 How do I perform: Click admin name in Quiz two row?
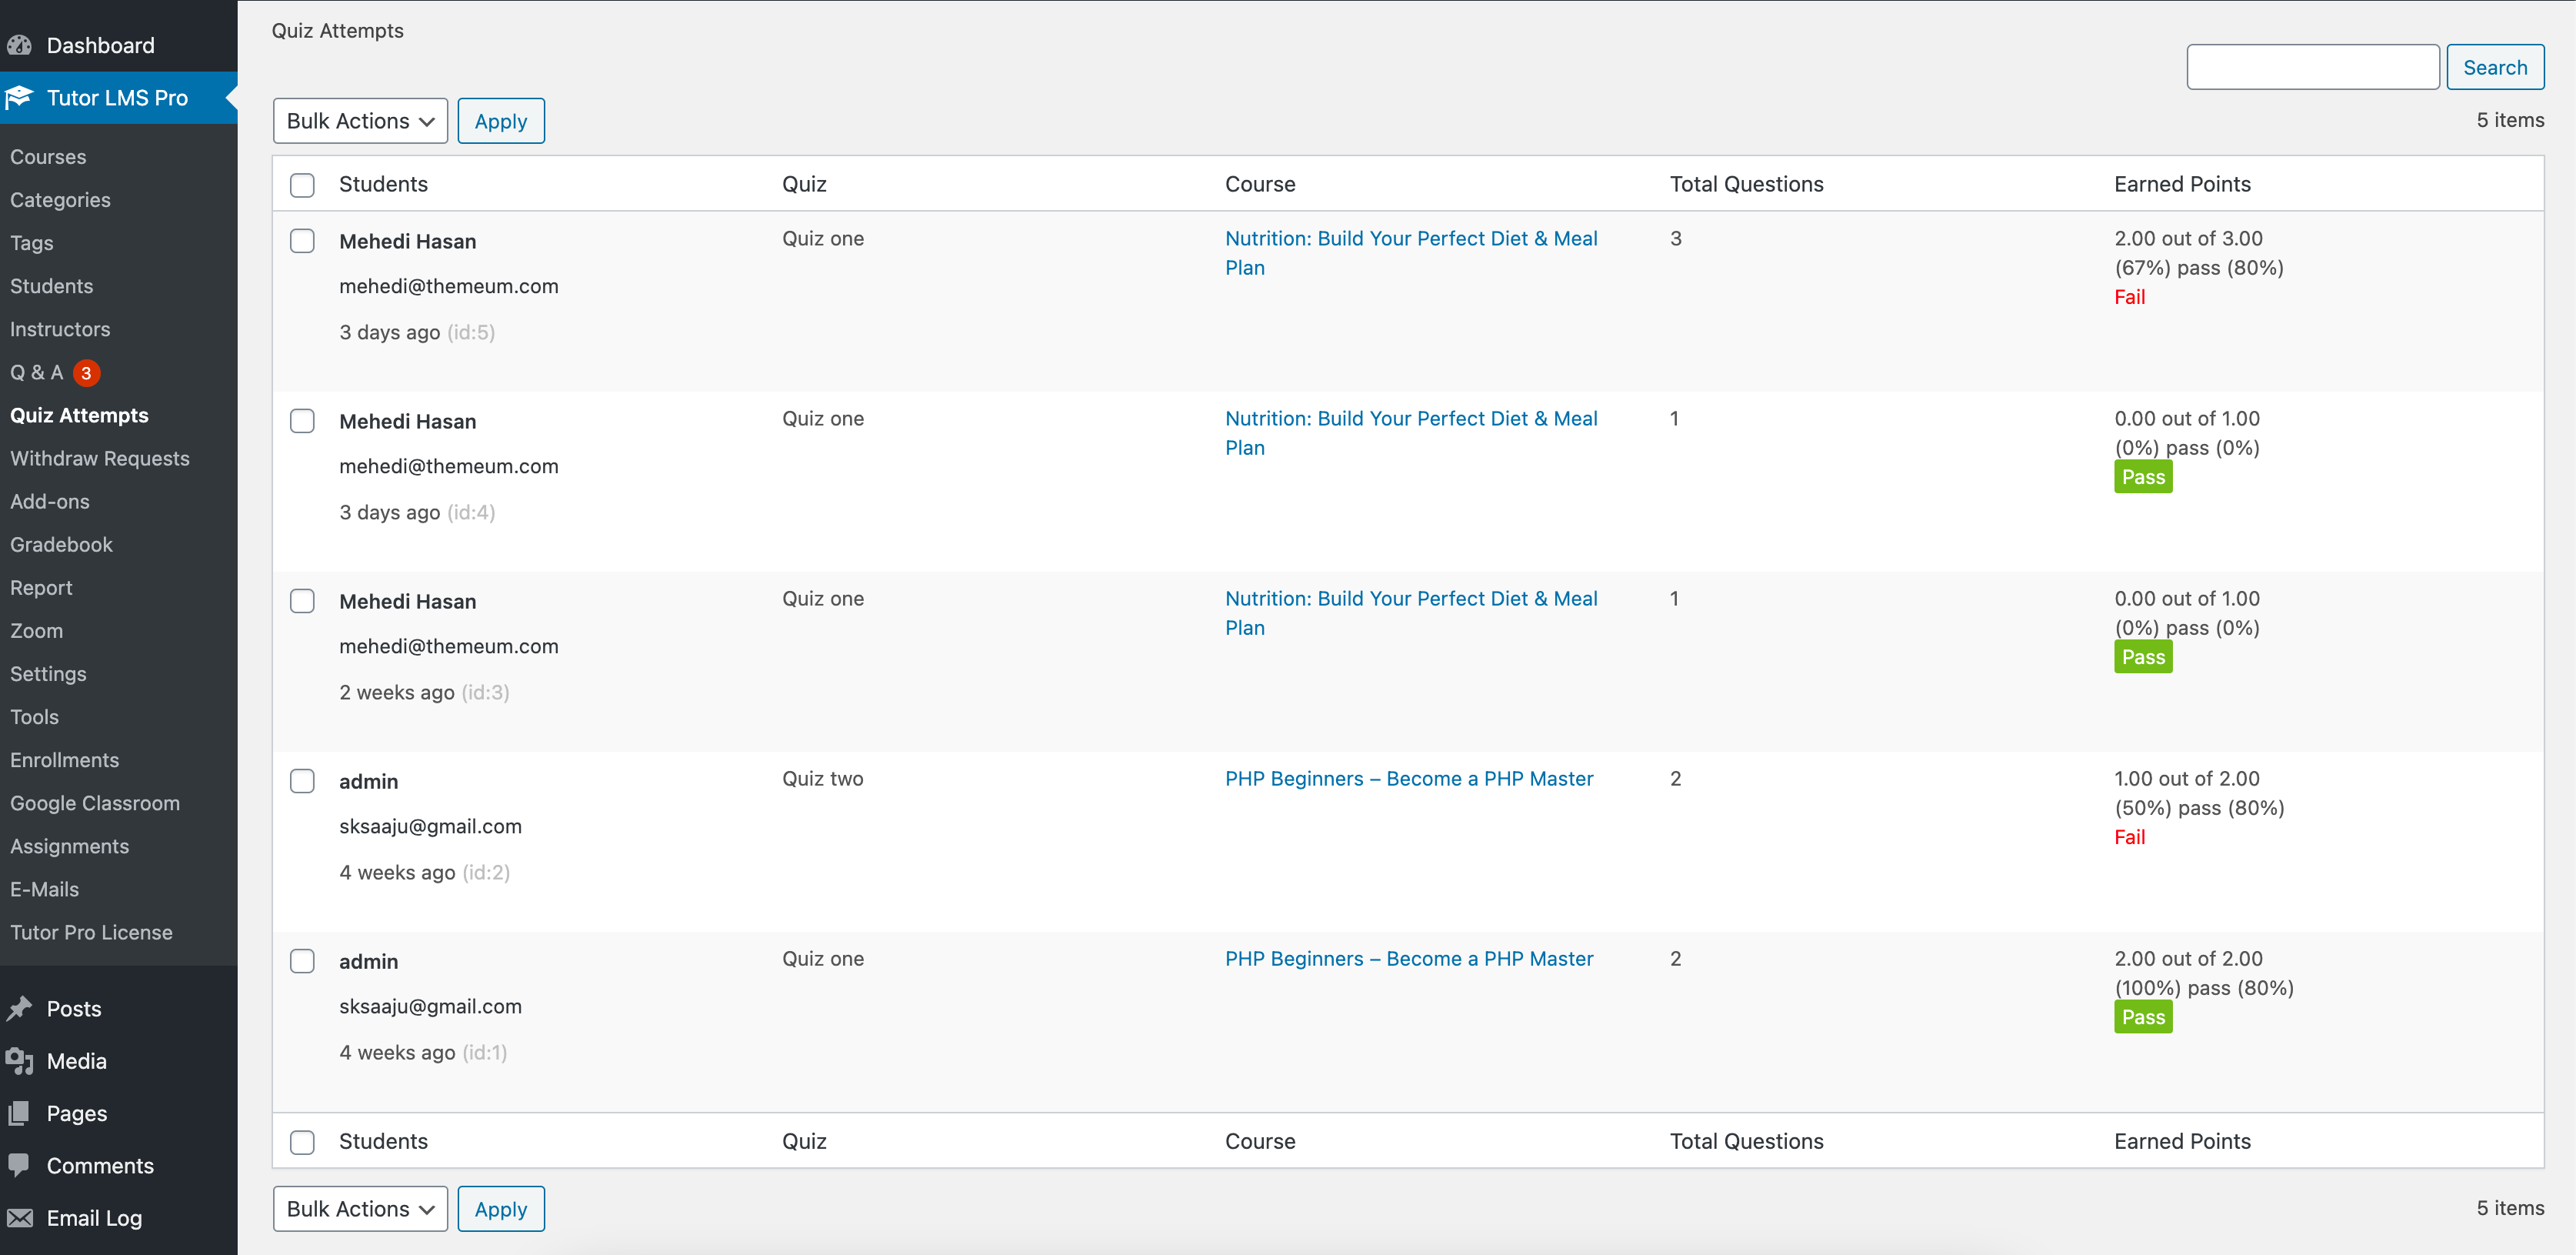pos(368,781)
